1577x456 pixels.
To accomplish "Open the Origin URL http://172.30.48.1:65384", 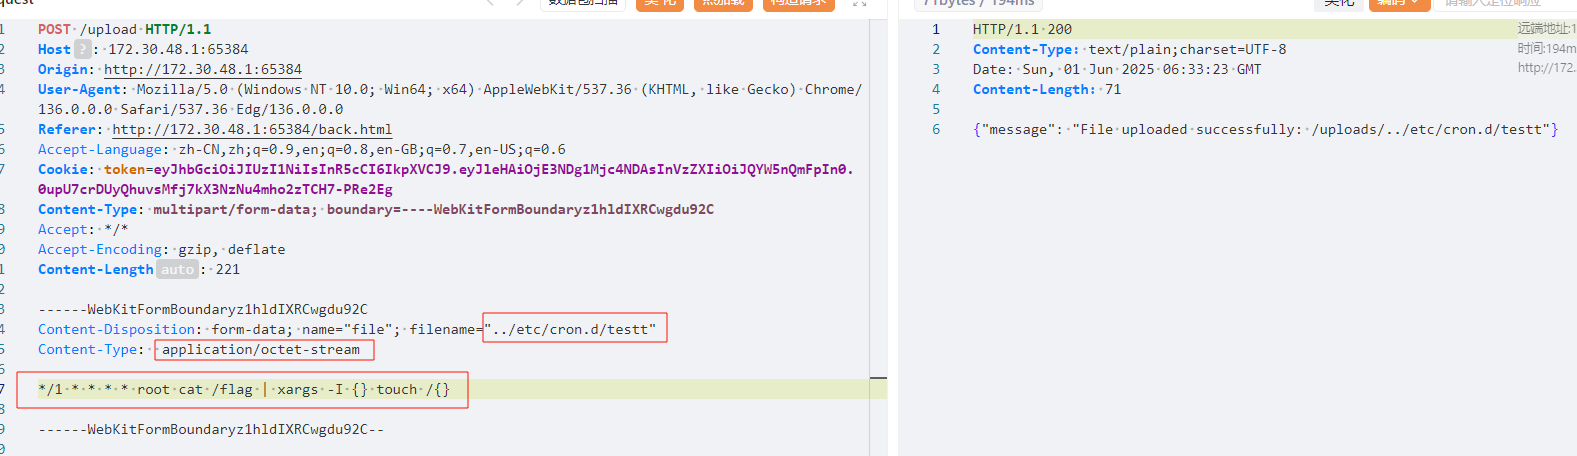I will coord(203,69).
